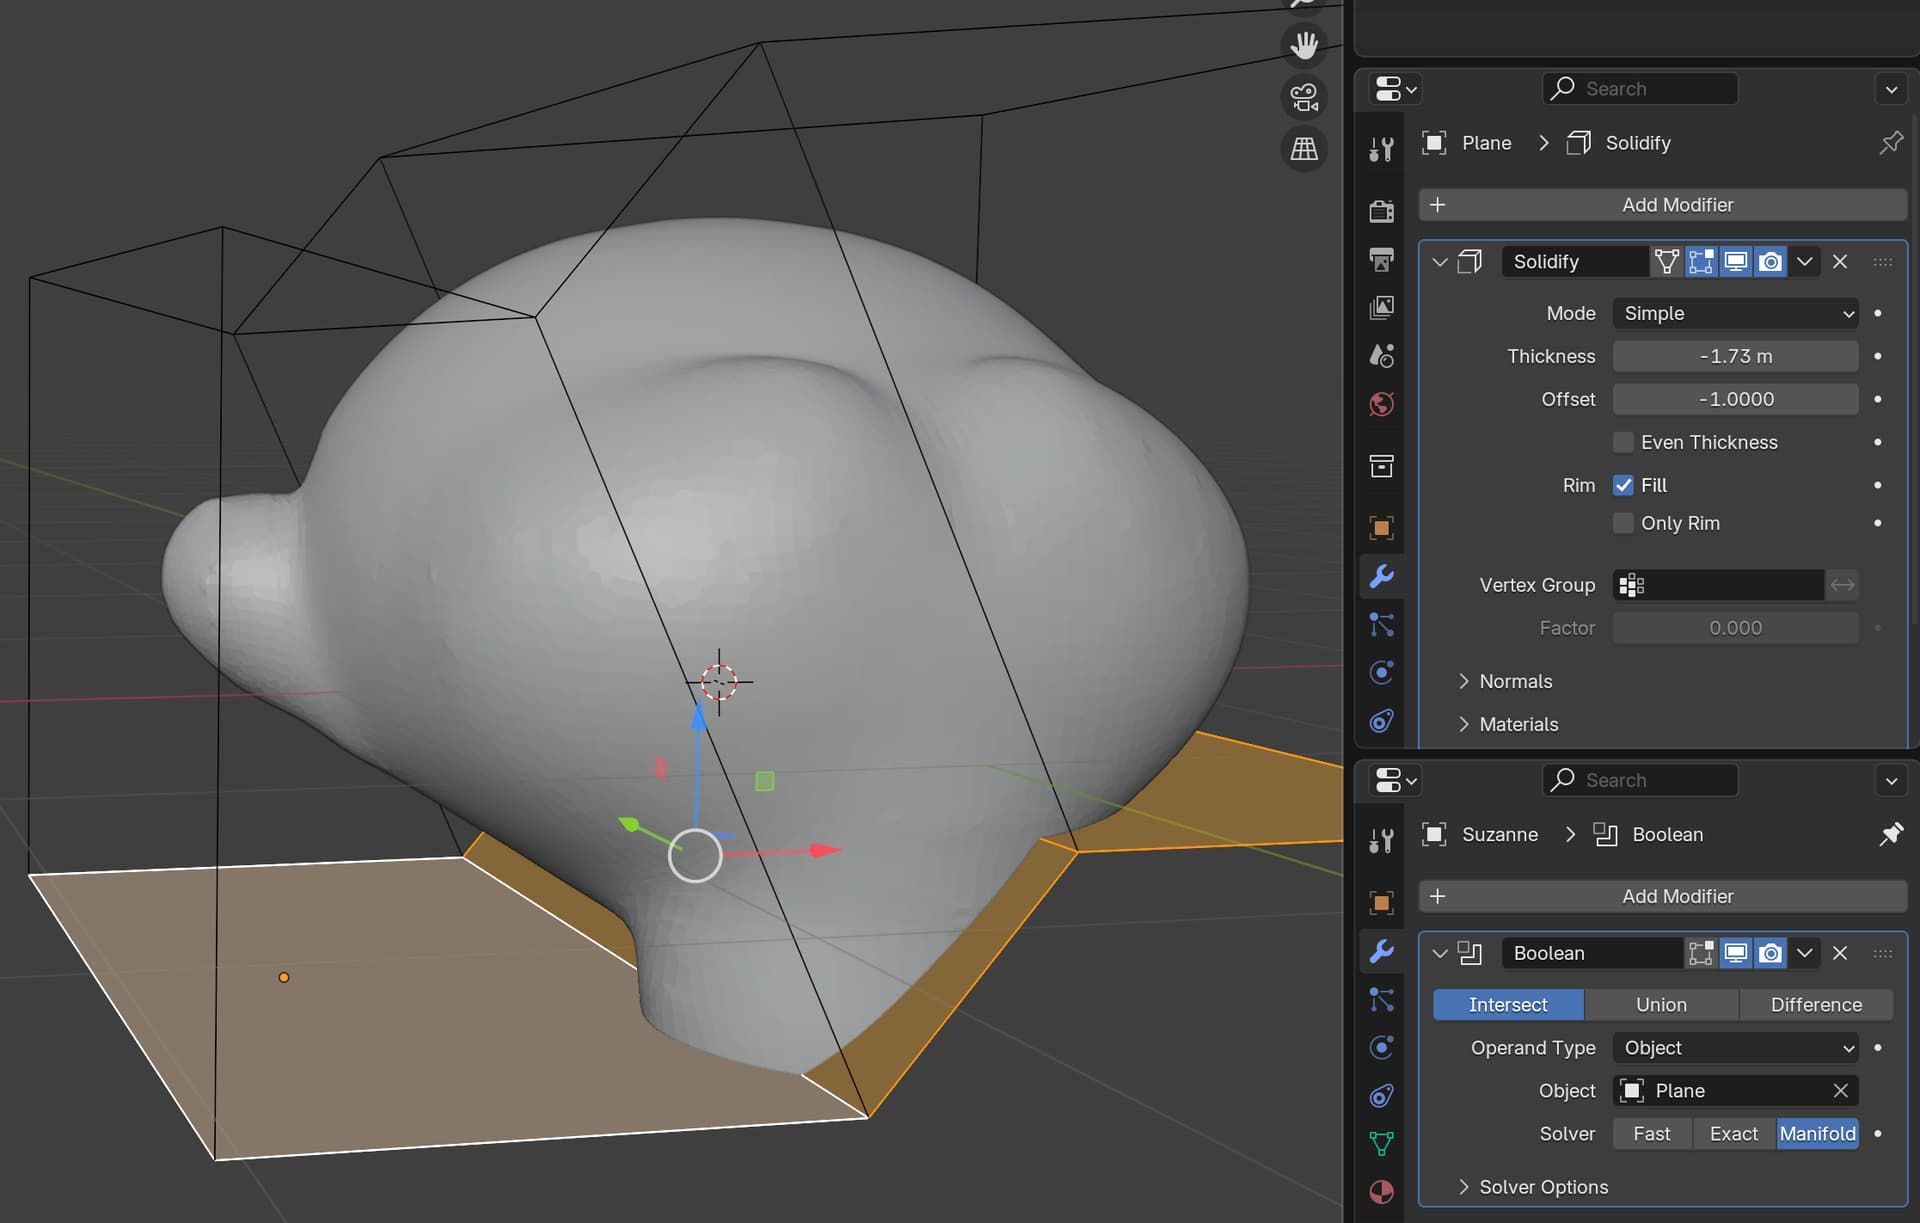Toggle Boolean viewport visibility
Viewport: 1920px width, 1223px height.
tap(1736, 953)
